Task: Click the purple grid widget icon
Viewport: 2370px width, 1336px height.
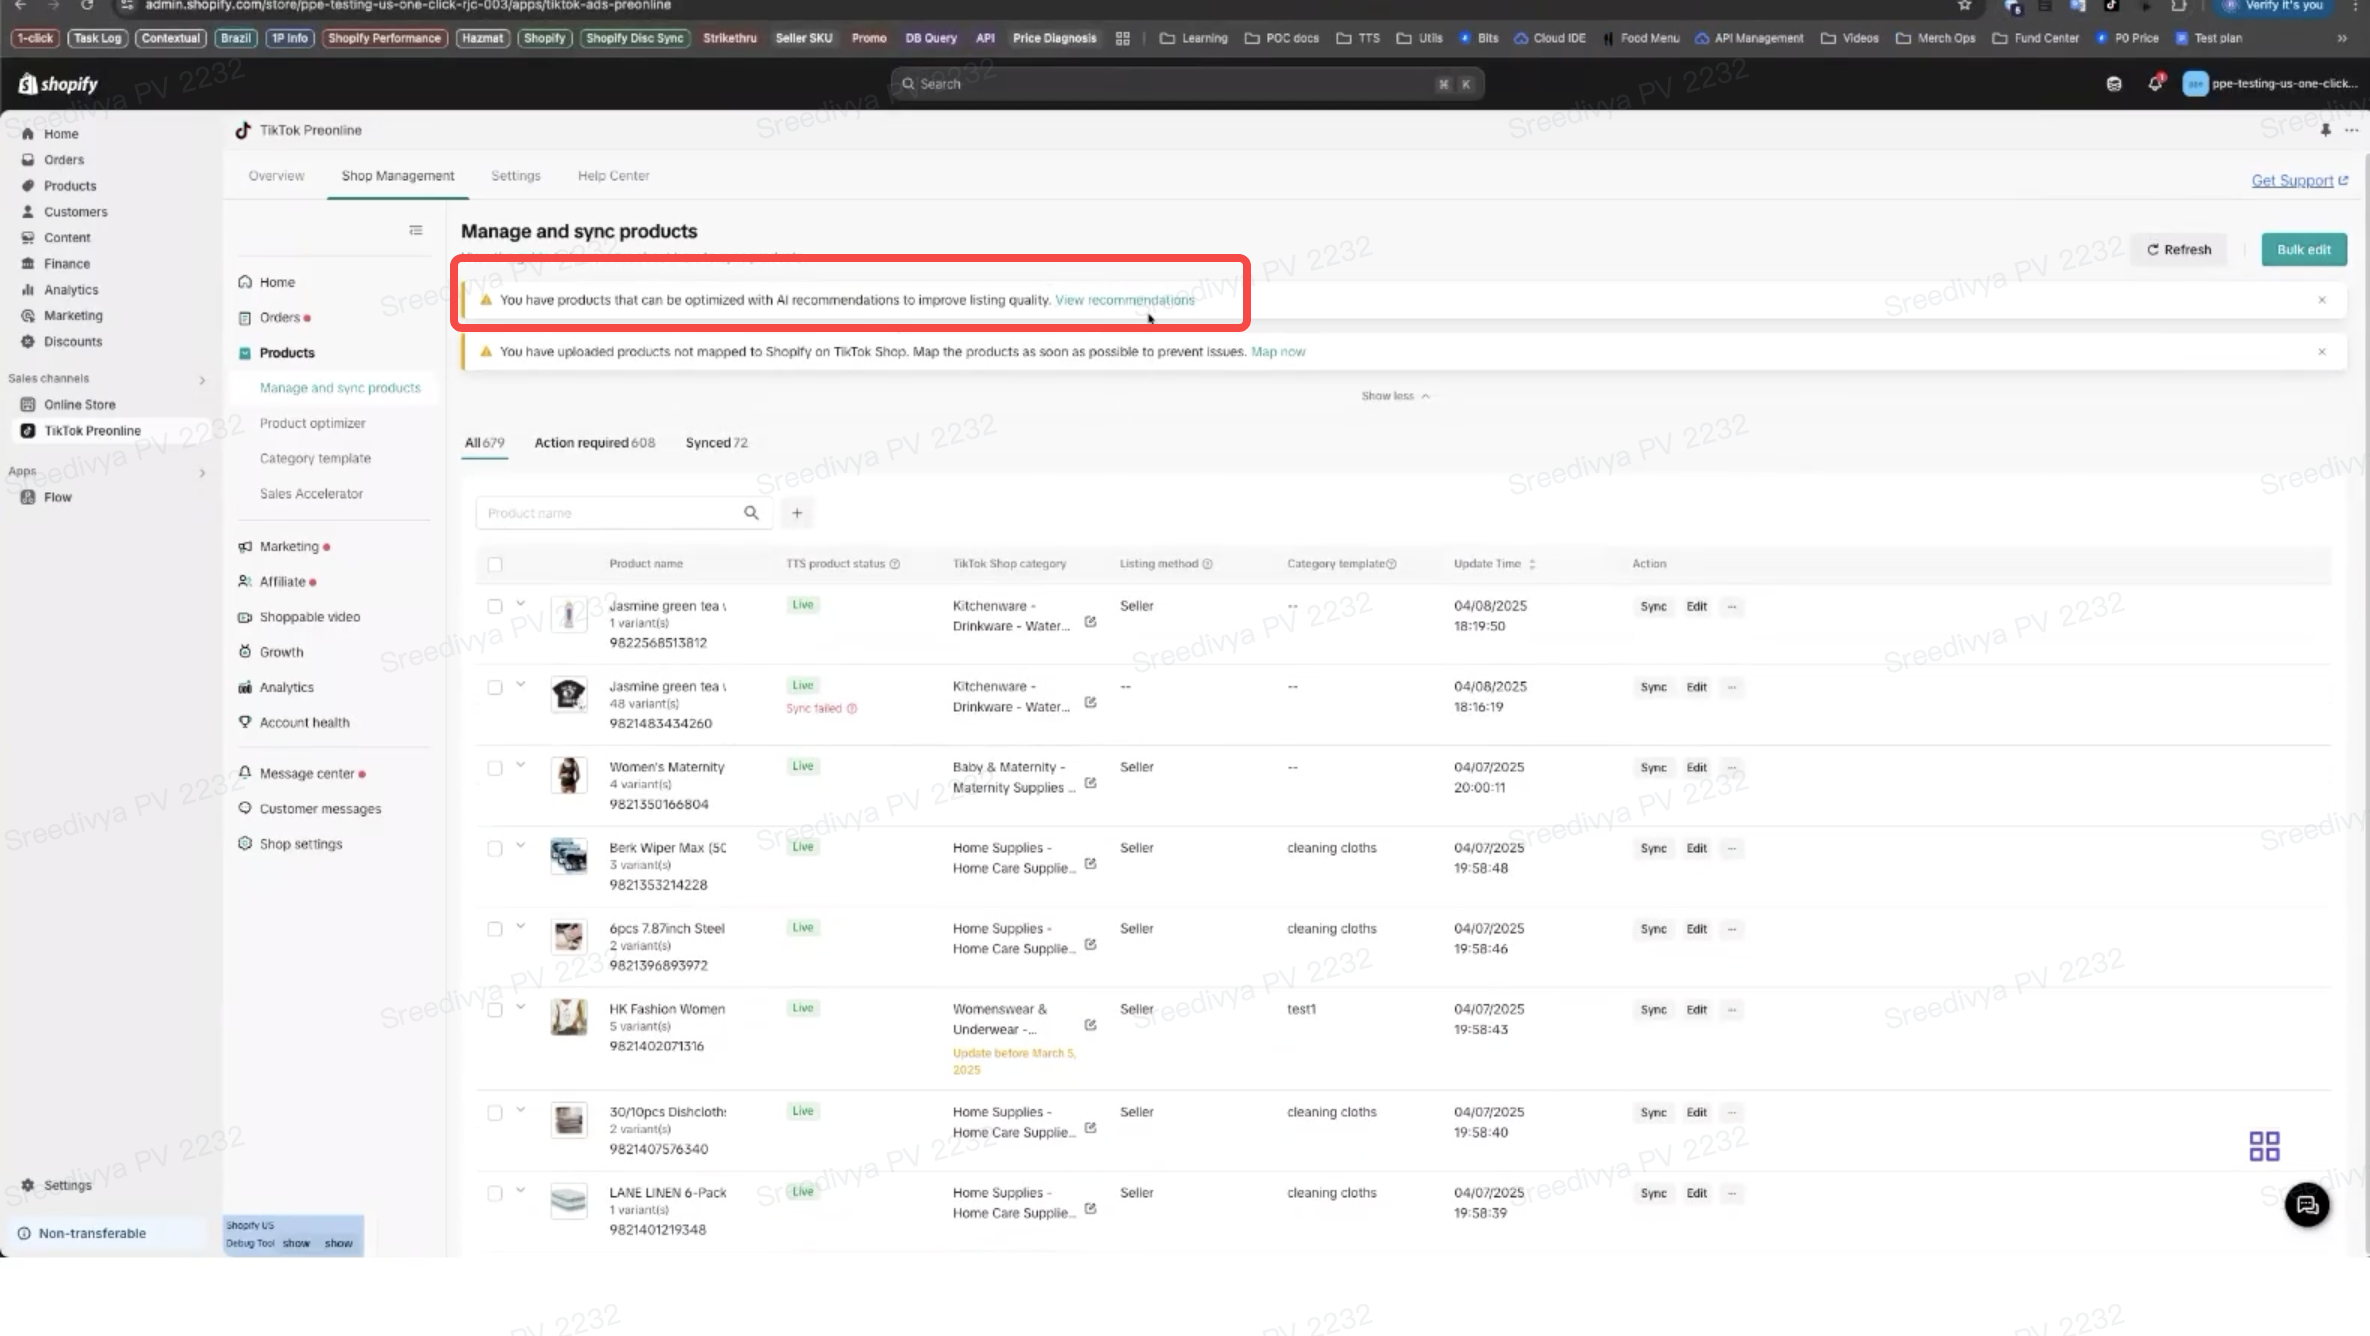Action: [2264, 1146]
